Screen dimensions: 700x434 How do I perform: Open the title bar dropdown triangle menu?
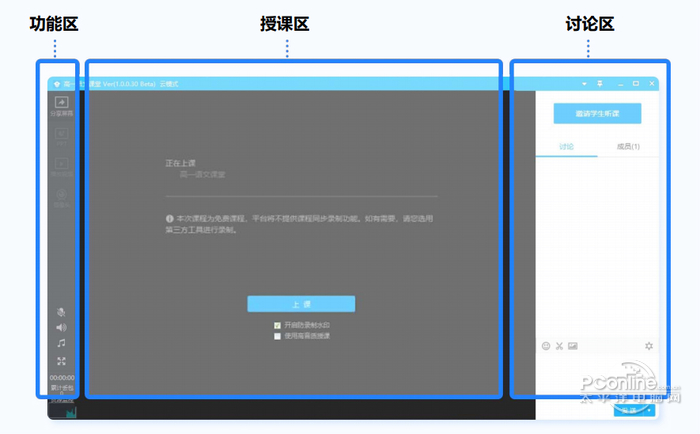584,84
